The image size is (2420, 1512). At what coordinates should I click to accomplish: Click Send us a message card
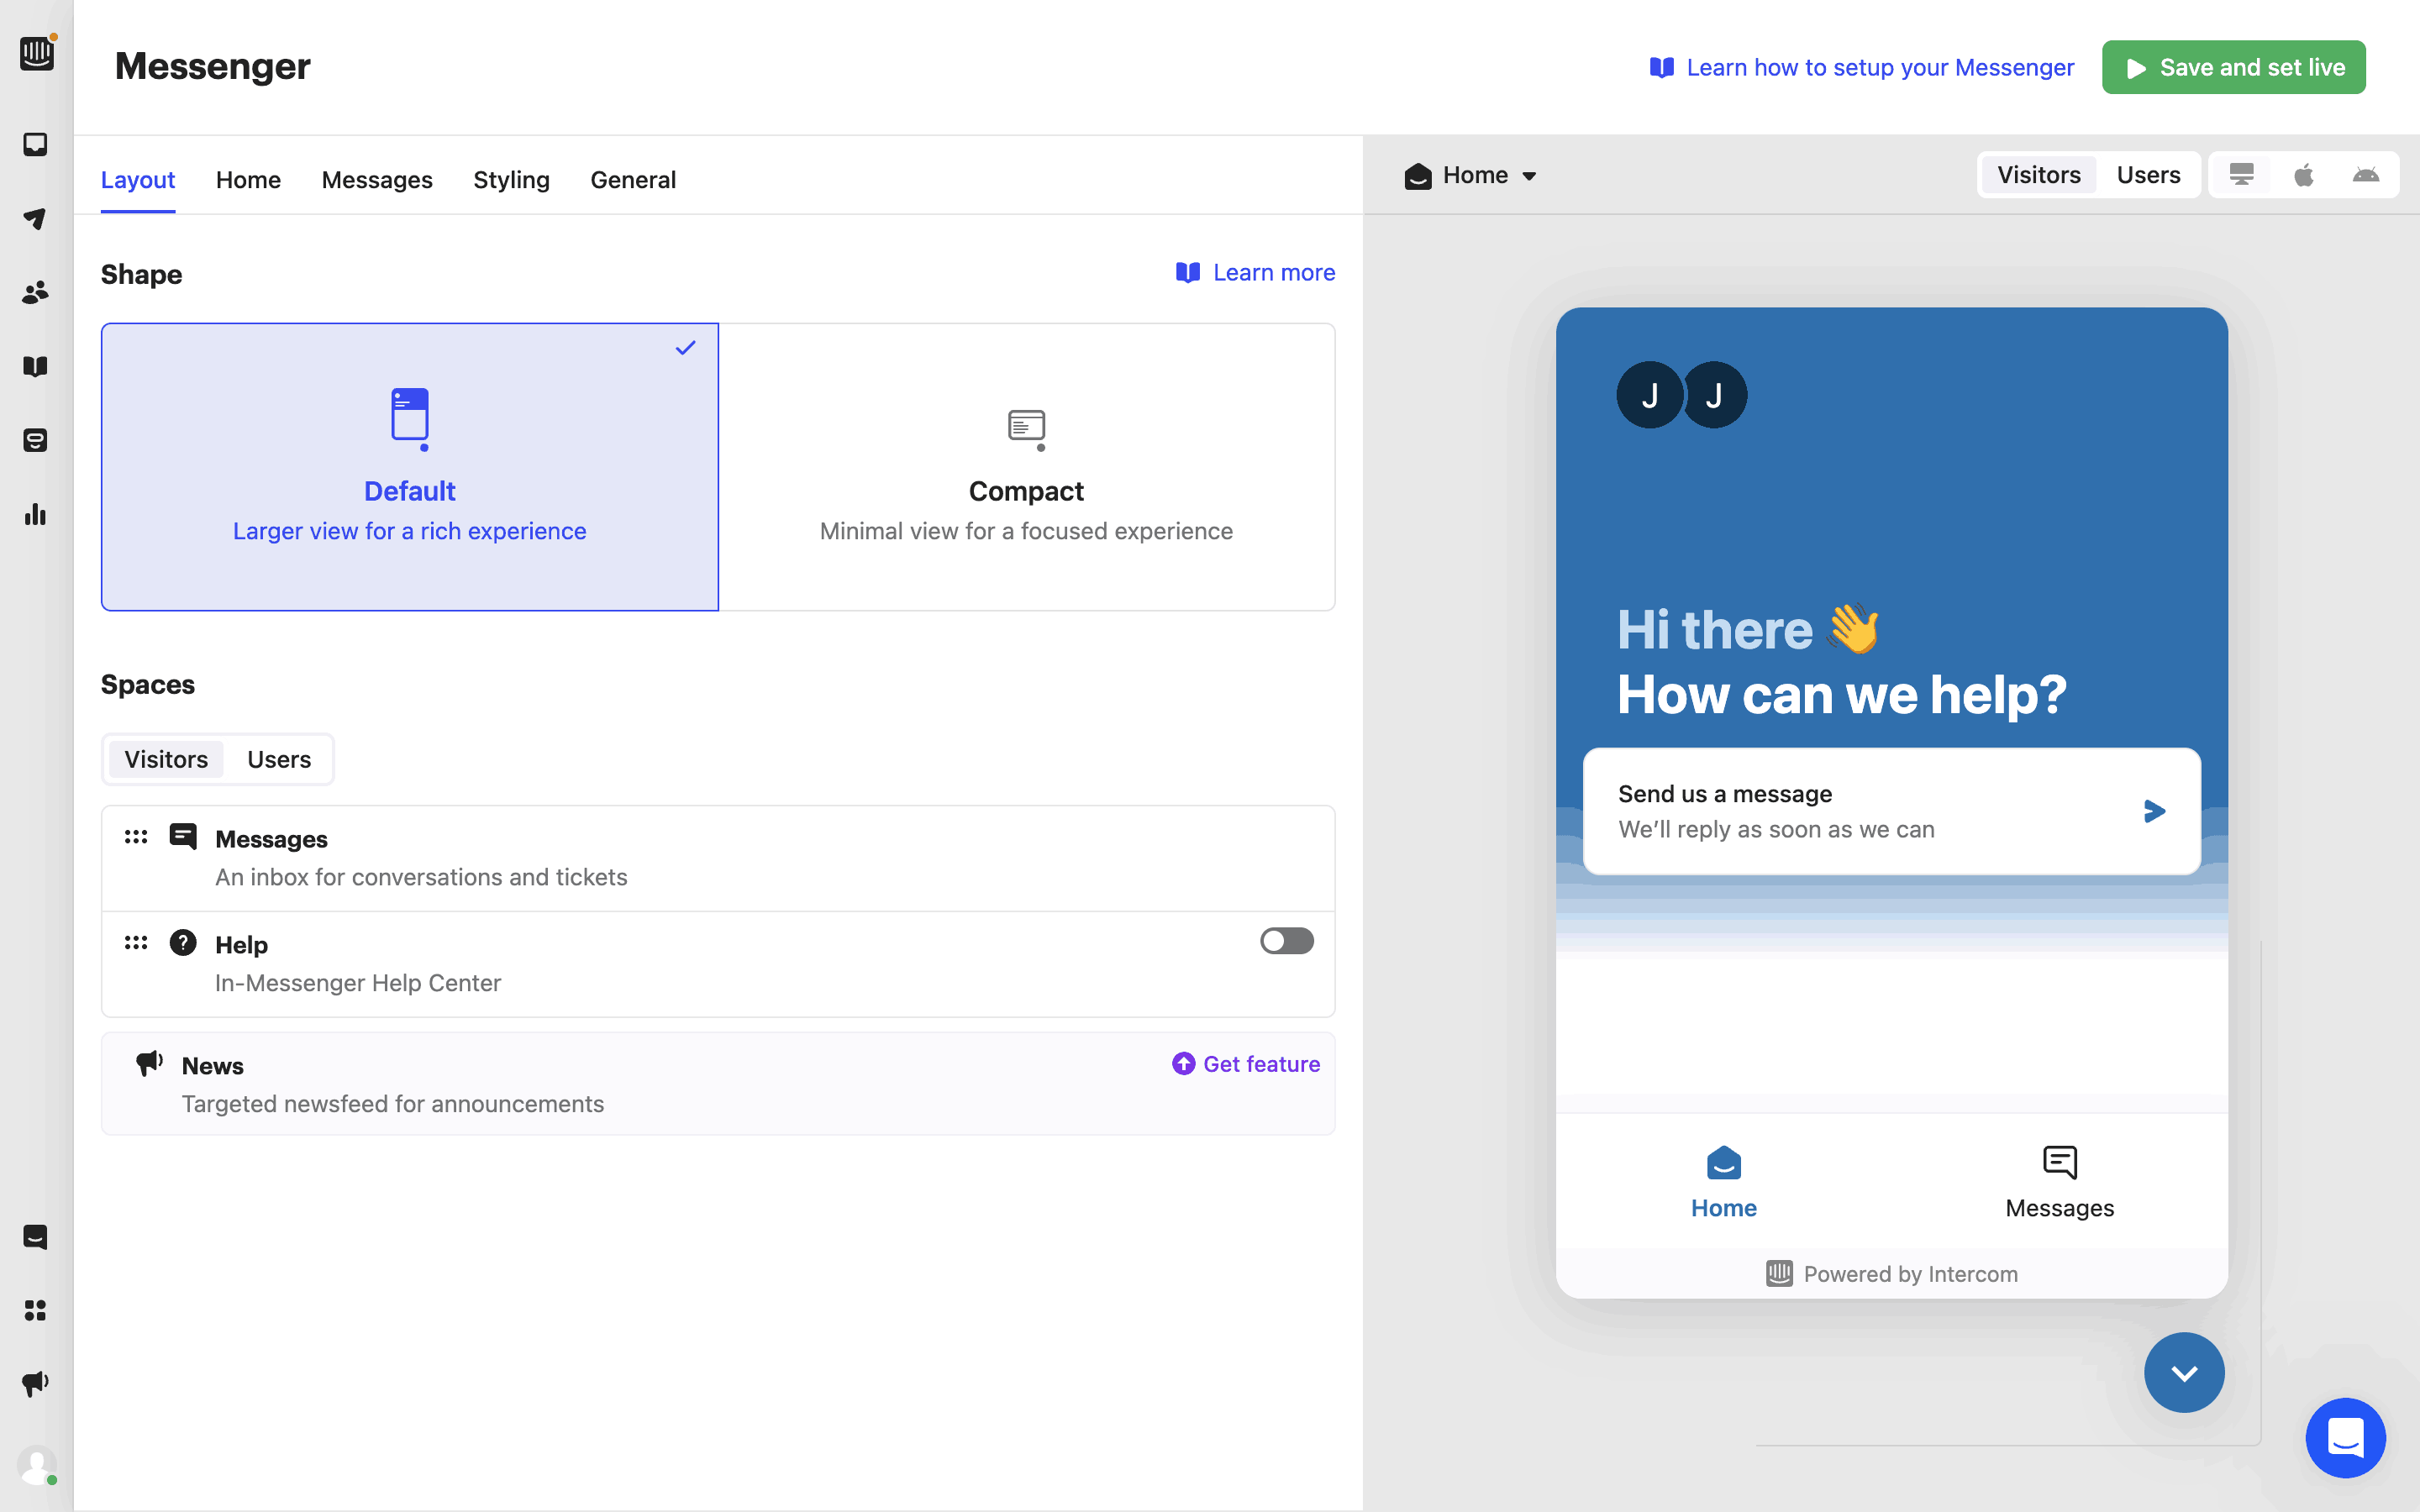pyautogui.click(x=1890, y=811)
